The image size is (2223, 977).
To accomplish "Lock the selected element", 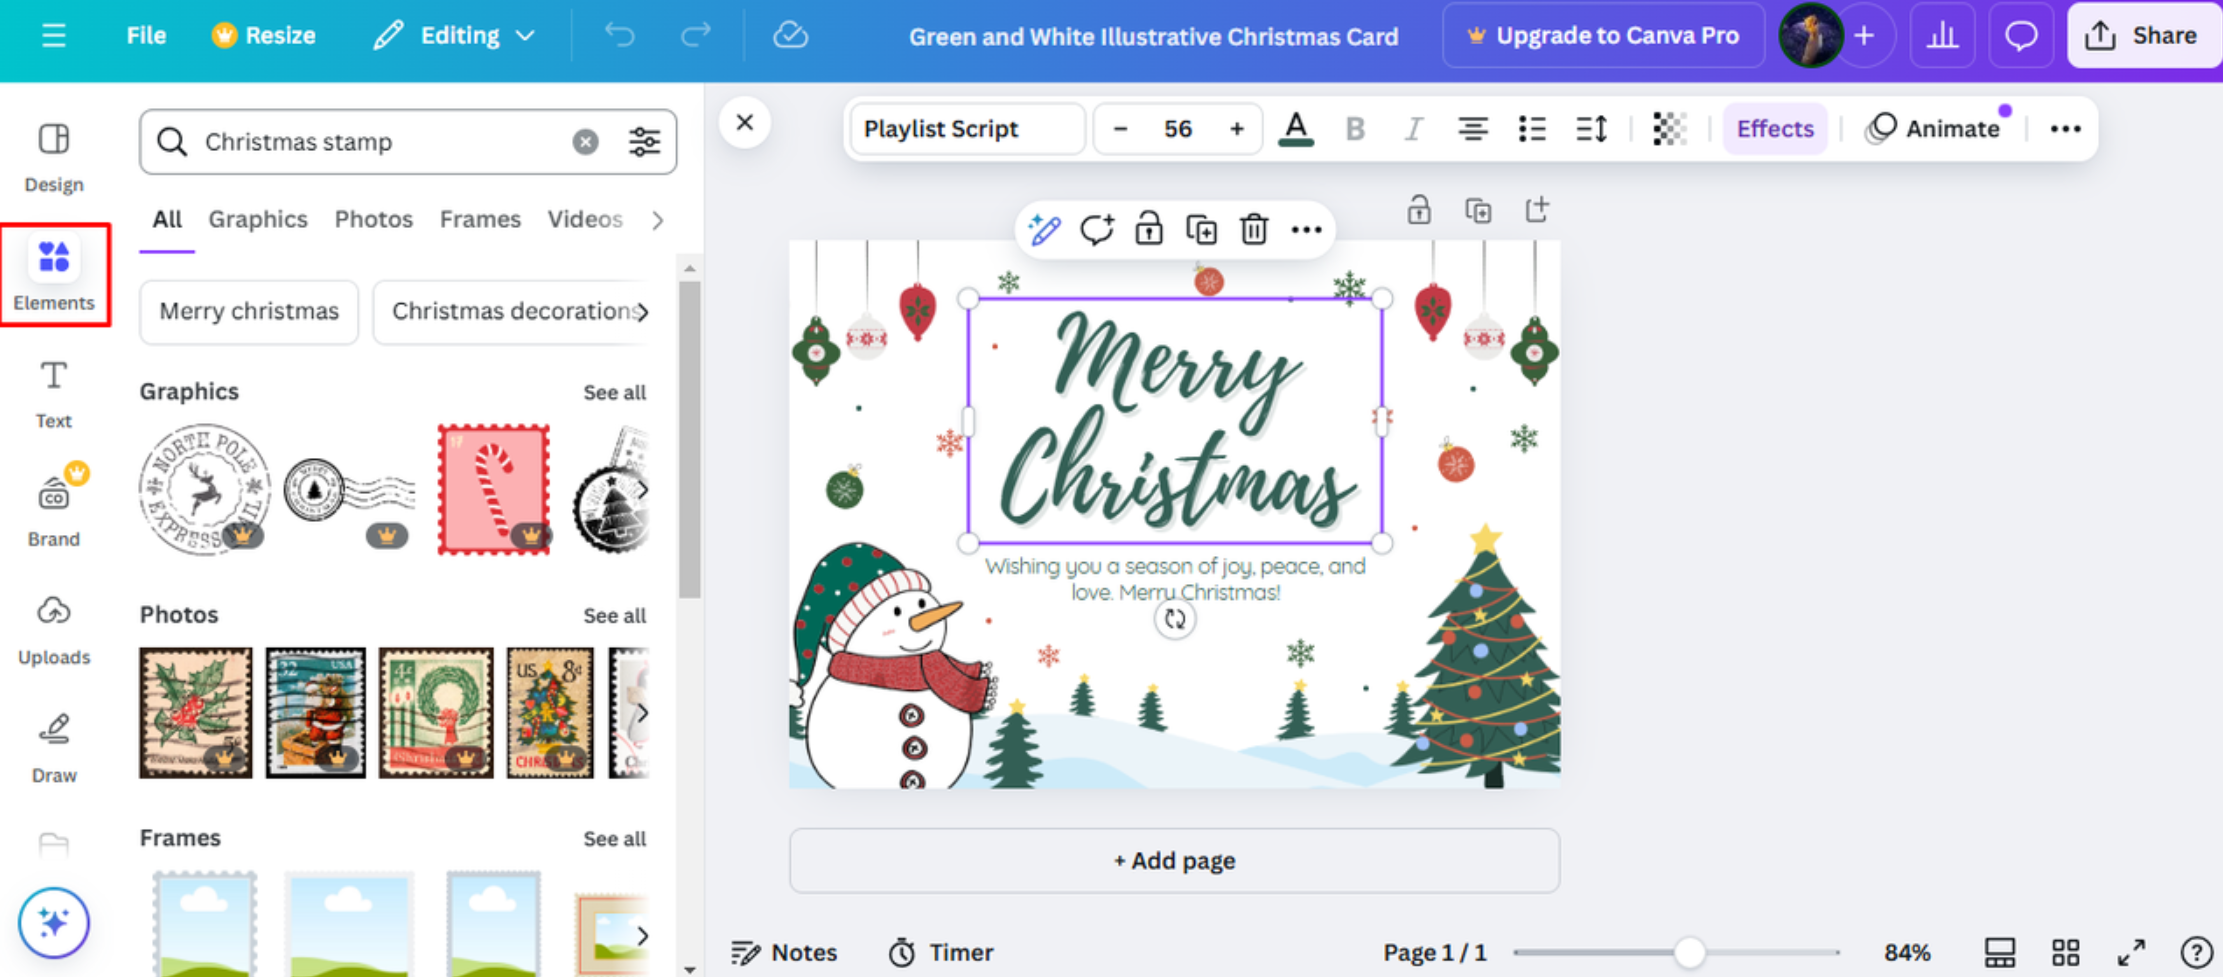I will tap(1148, 229).
